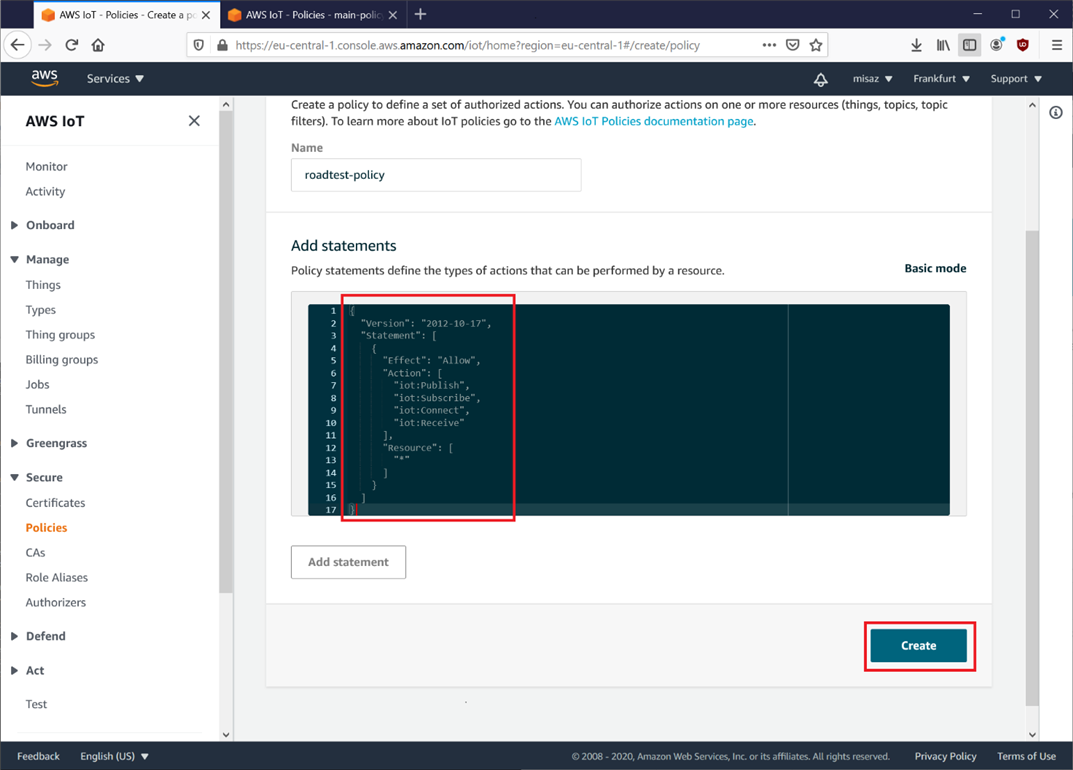1073x770 pixels.
Task: Open the Firefox hamburger menu
Action: click(x=1056, y=45)
